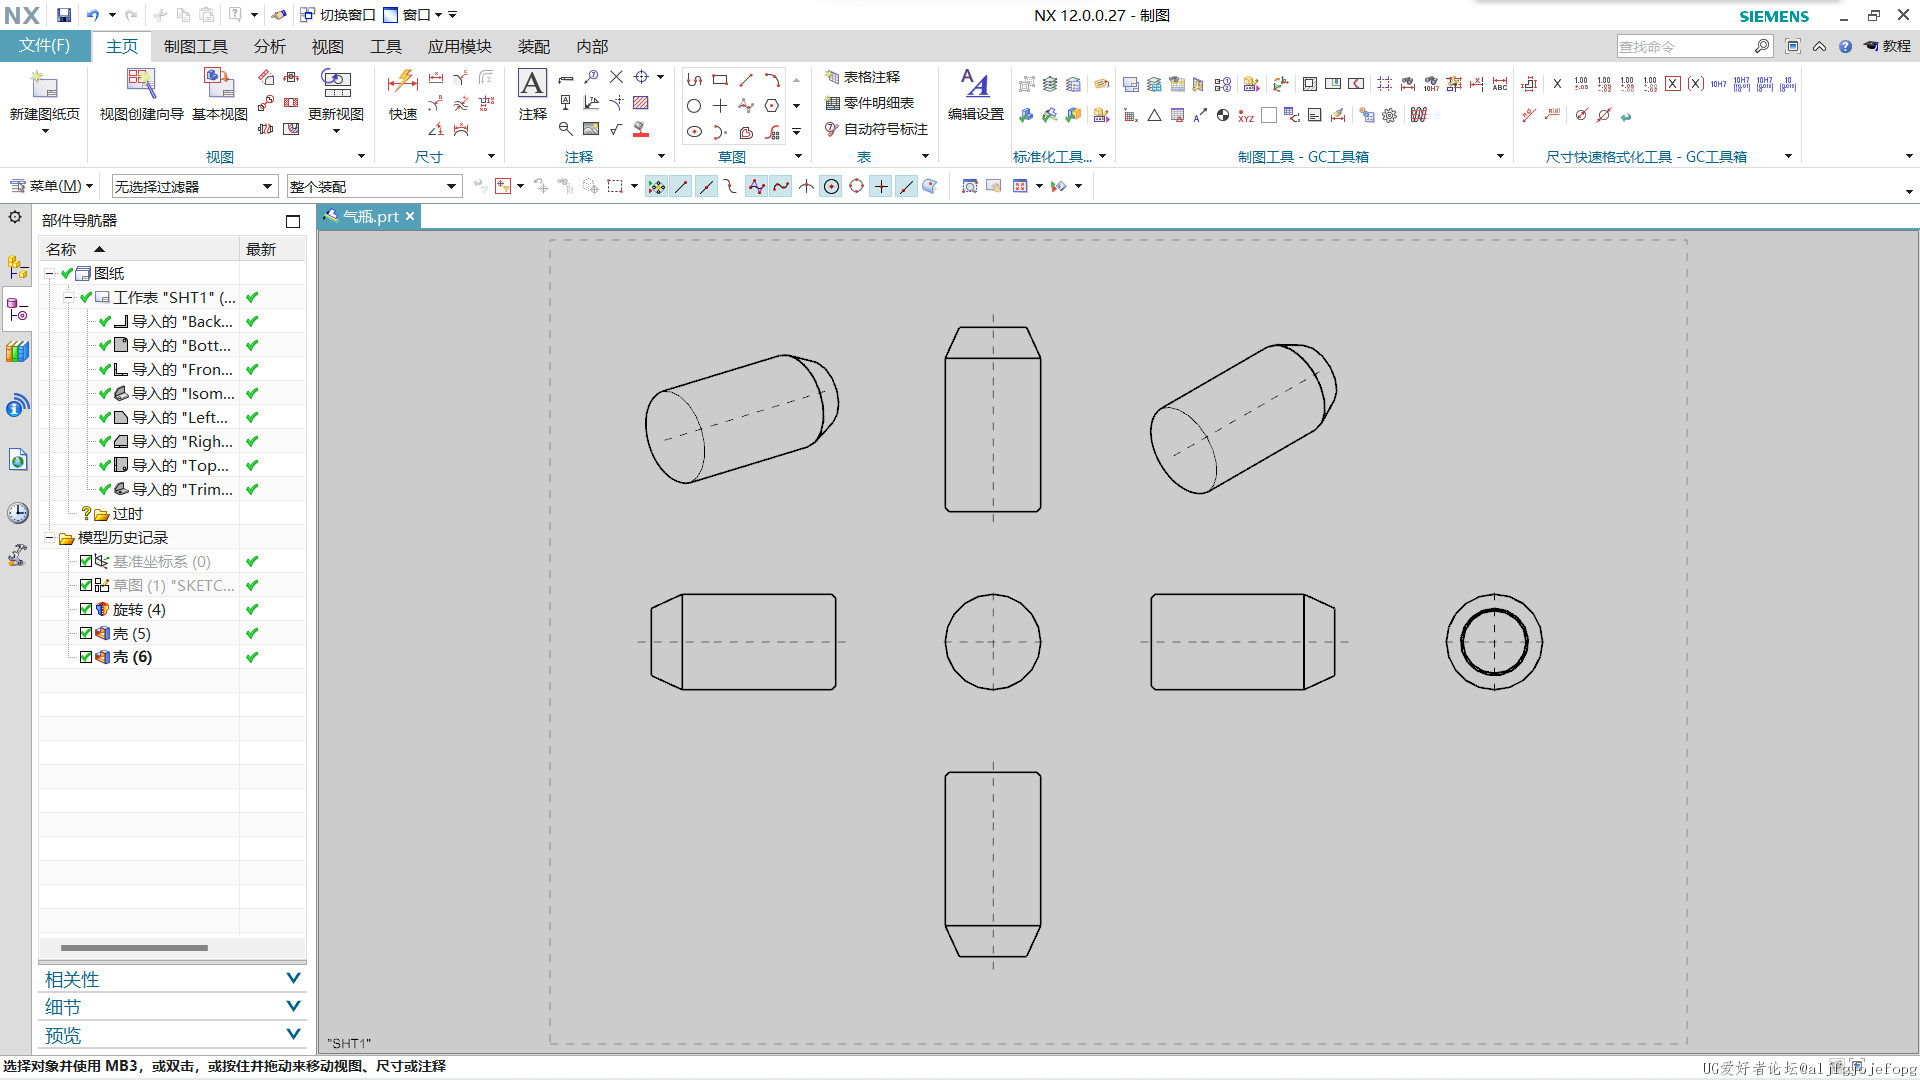The width and height of the screenshot is (1920, 1080).
Task: Toggle checkbox for 旋转 (4) feature
Action: point(86,609)
